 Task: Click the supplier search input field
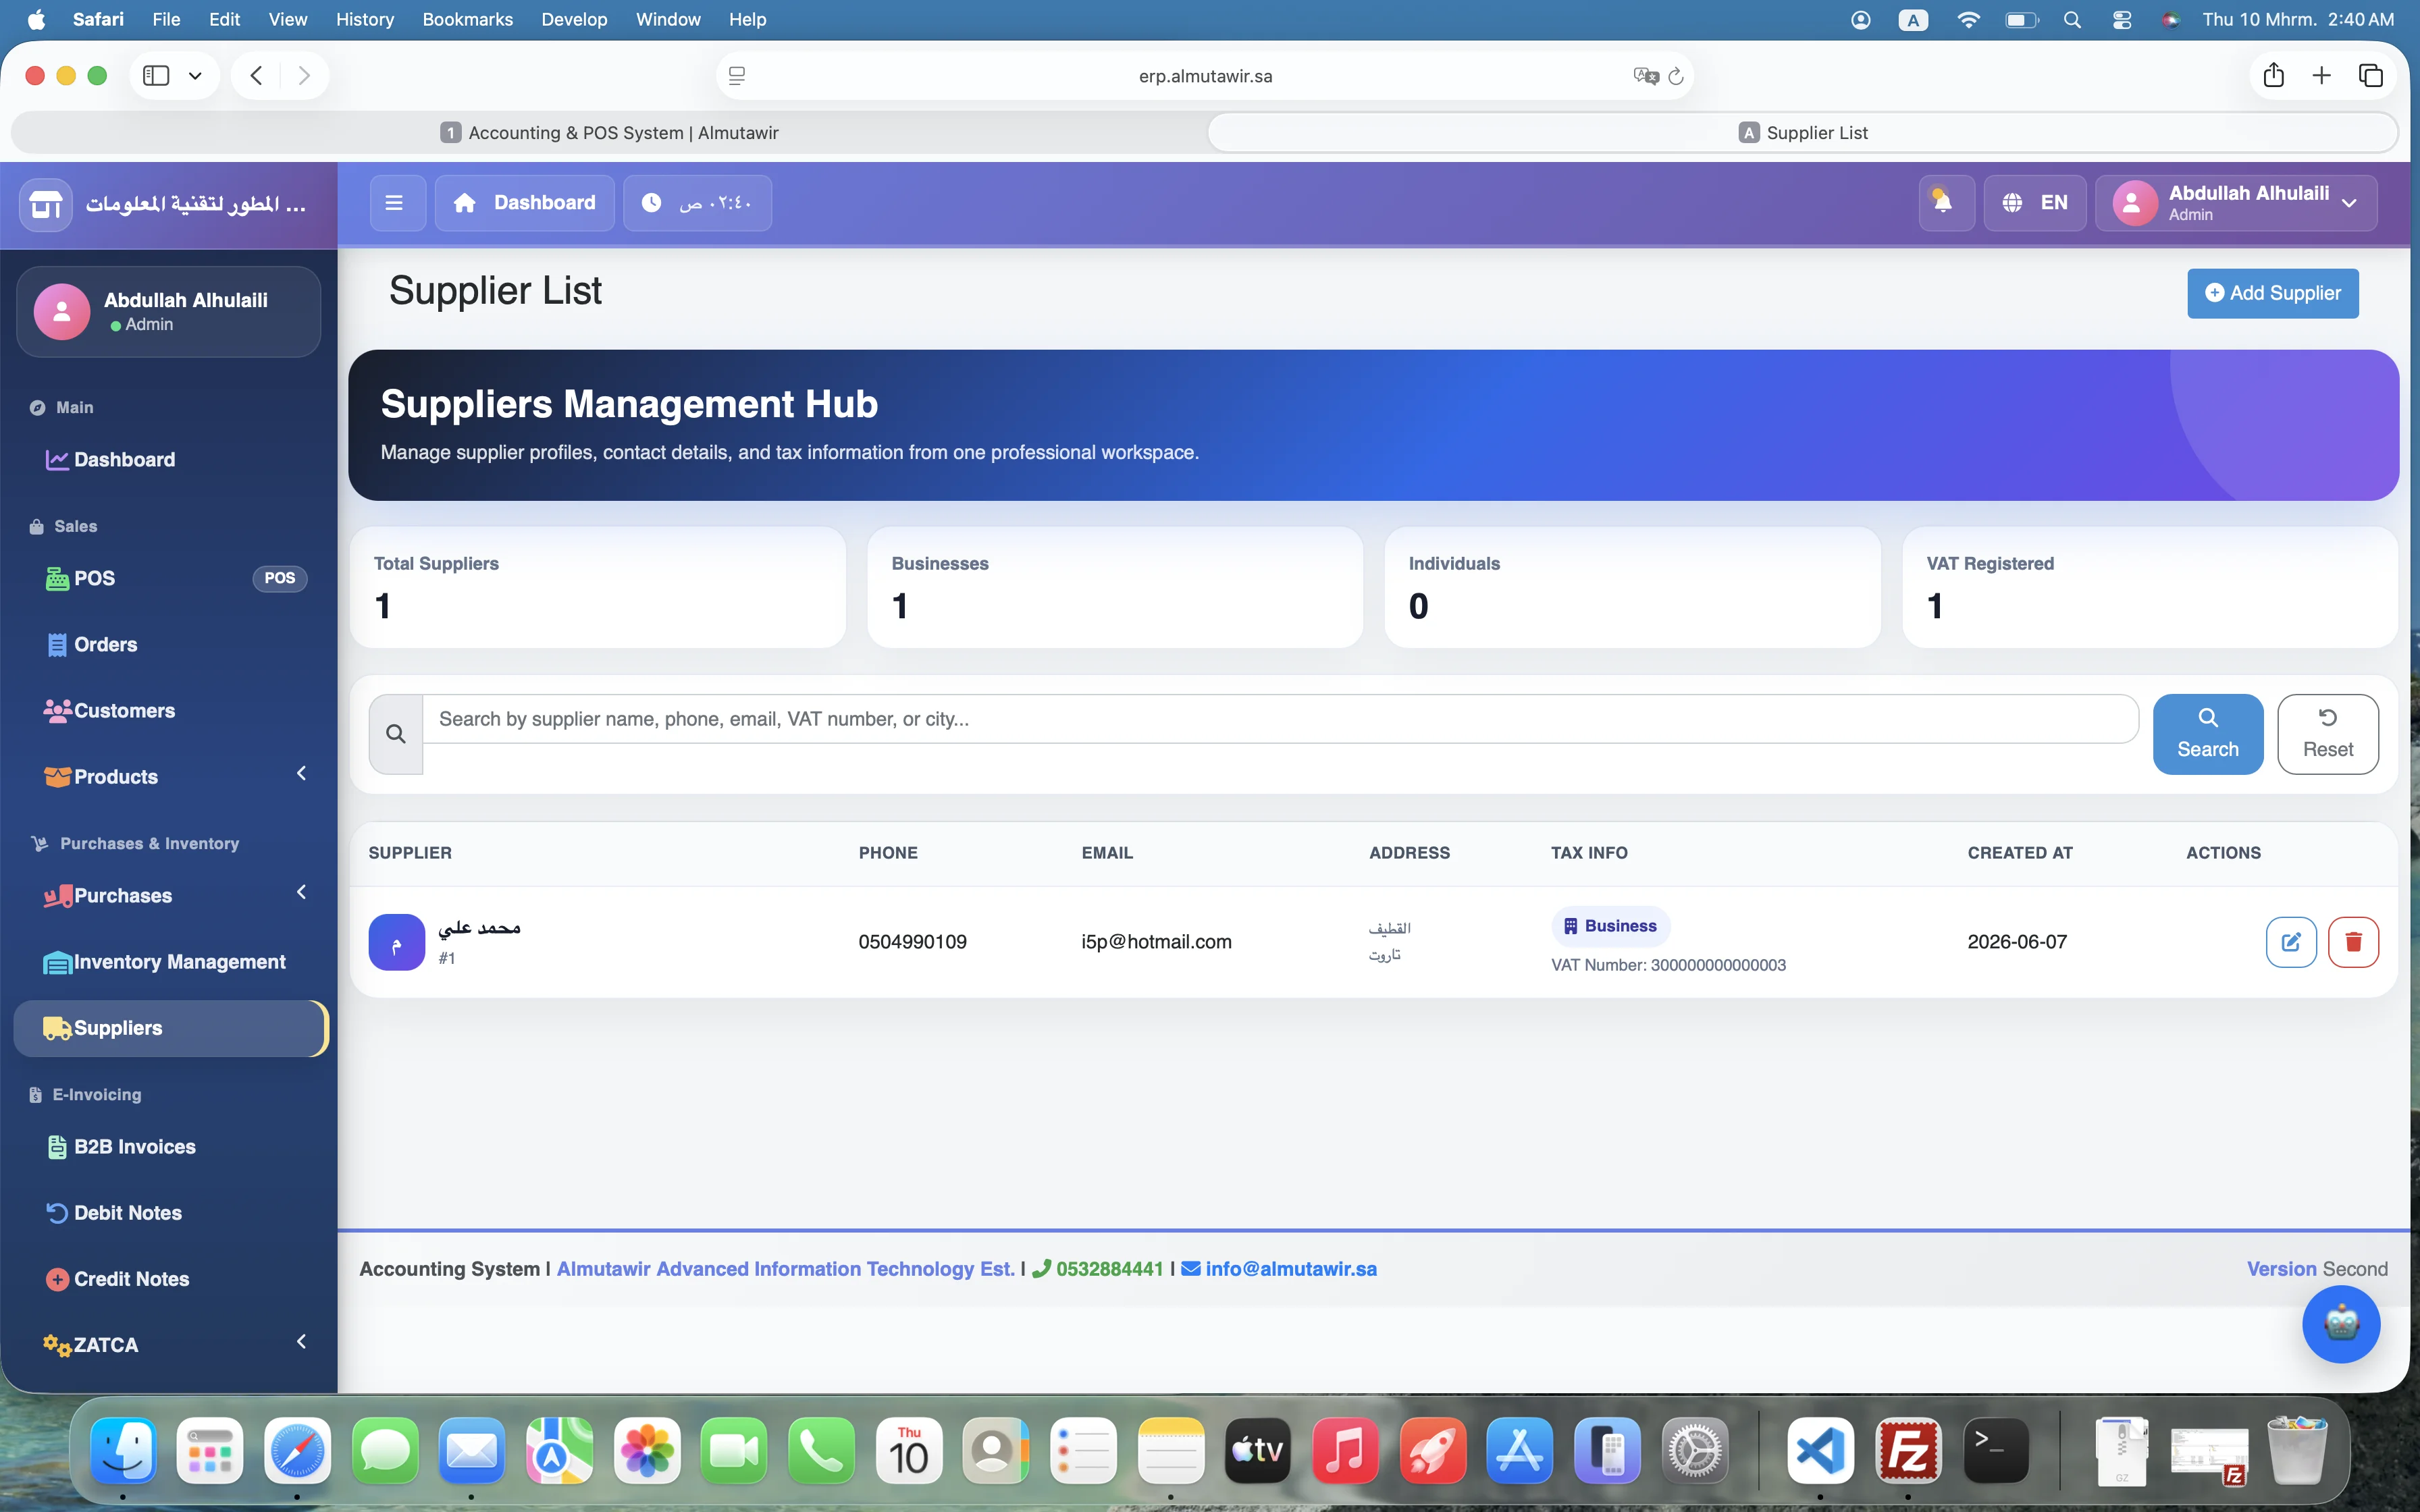pyautogui.click(x=1280, y=719)
